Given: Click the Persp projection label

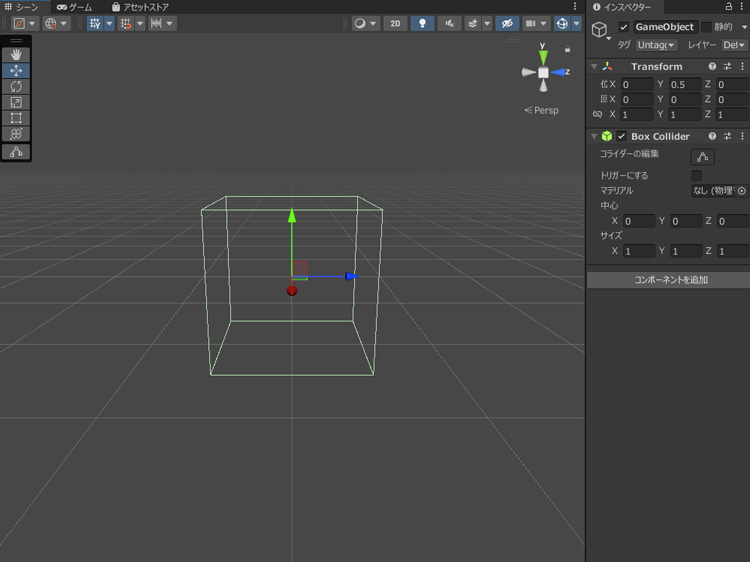Looking at the screenshot, I should coord(545,111).
